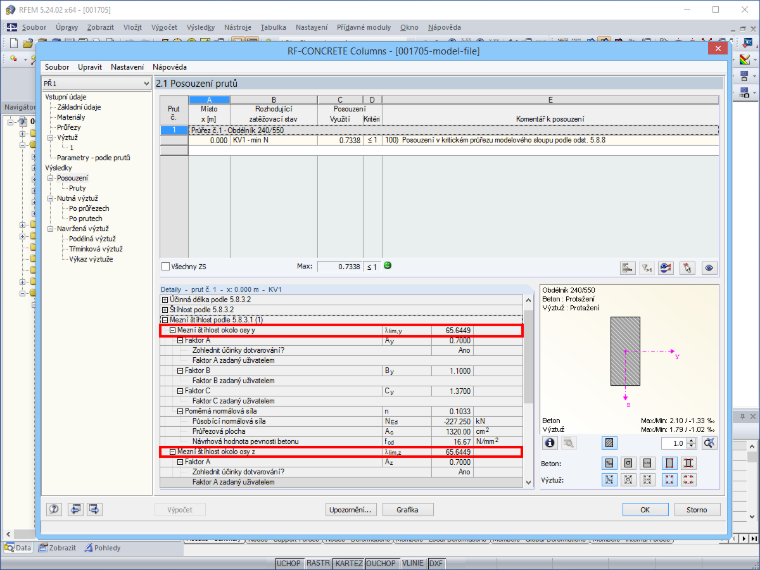Toggle the first Výztuž display button
This screenshot has height=570, width=760.
609,480
